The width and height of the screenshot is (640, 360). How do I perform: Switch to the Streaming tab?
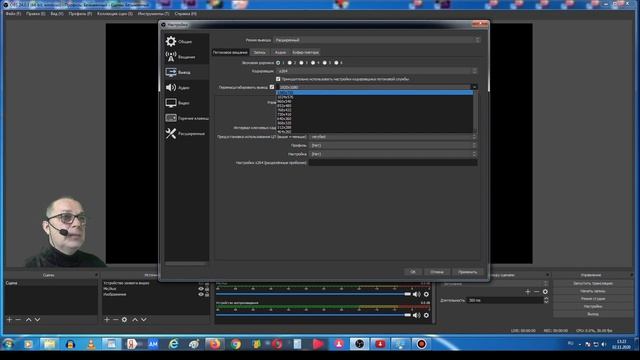pos(230,52)
